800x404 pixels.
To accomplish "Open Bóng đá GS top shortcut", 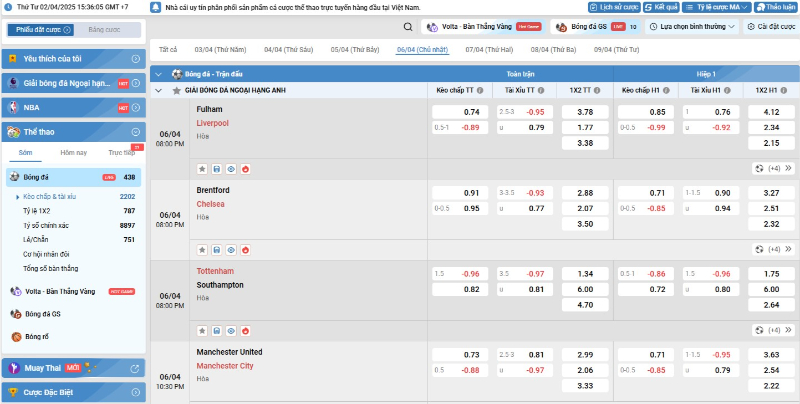I will pos(596,27).
